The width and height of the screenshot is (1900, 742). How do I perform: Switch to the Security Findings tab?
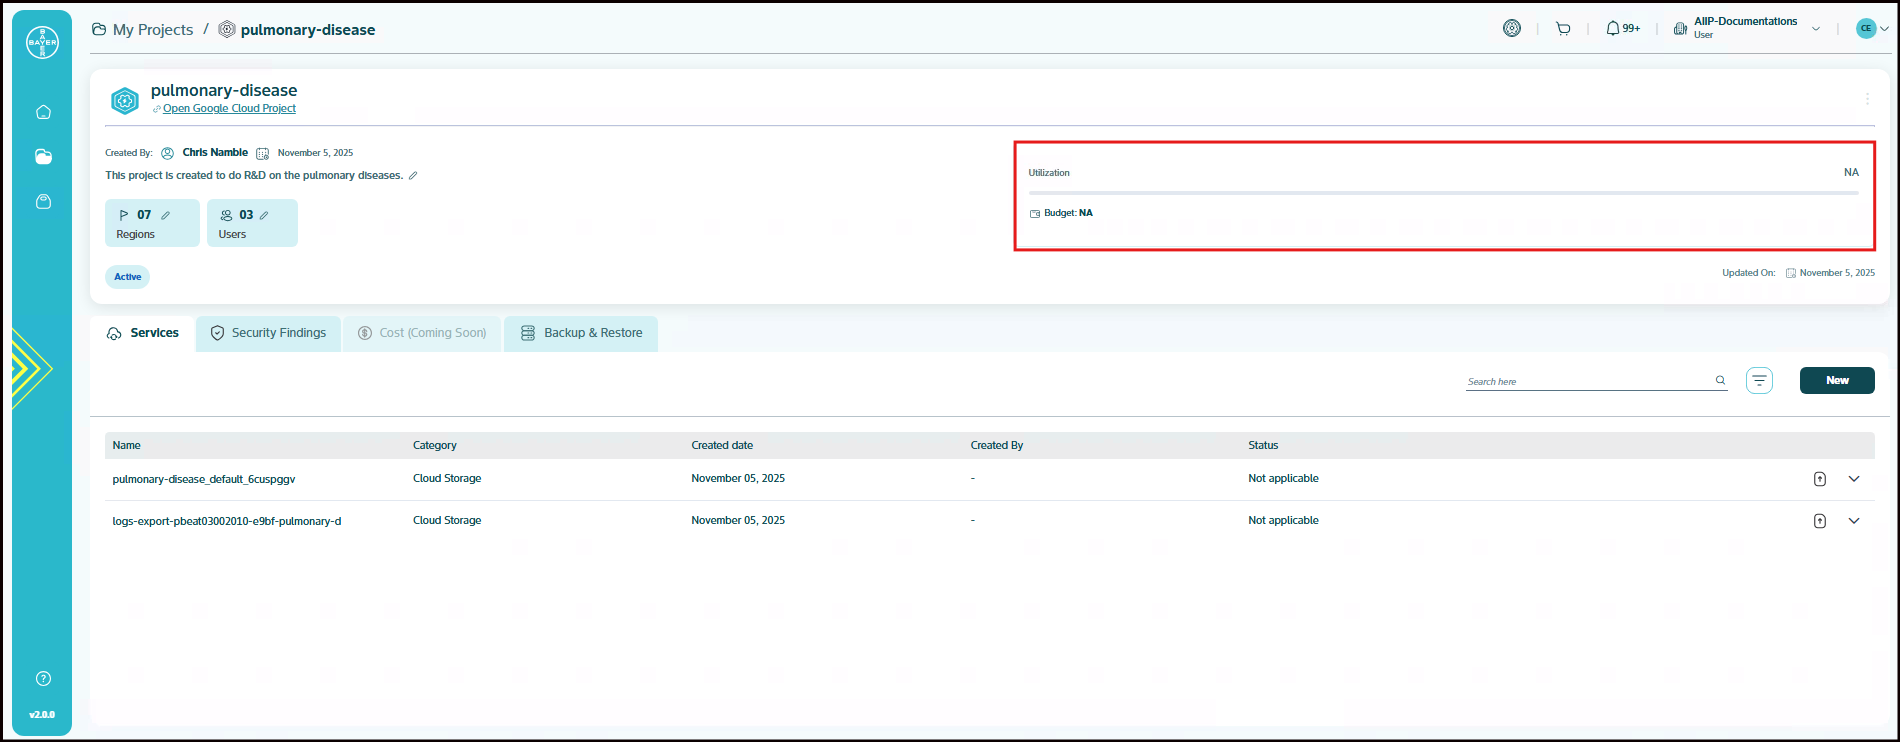click(268, 333)
